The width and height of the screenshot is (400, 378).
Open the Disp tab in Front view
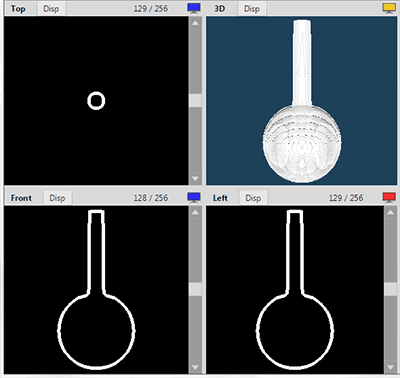[57, 198]
